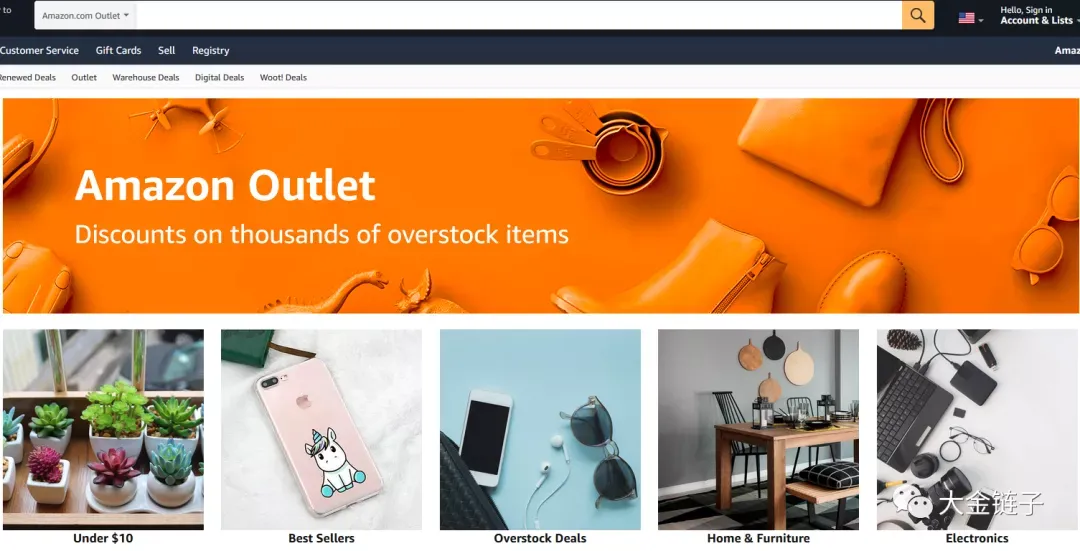Switch to the Warehouse Deals tab
1080x551 pixels.
[x=145, y=77]
